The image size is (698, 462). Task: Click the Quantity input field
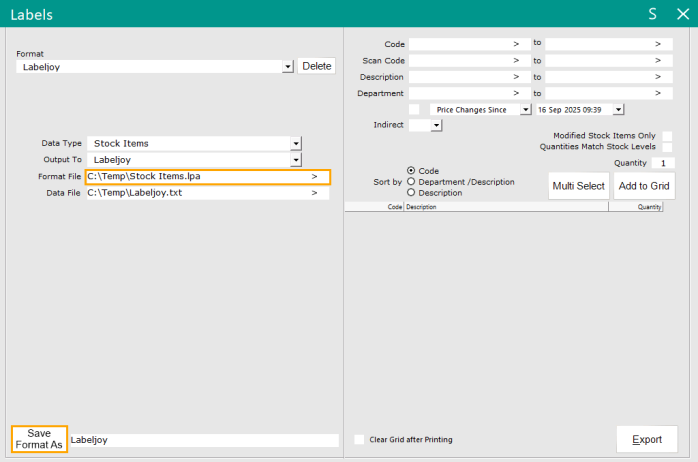coord(664,163)
